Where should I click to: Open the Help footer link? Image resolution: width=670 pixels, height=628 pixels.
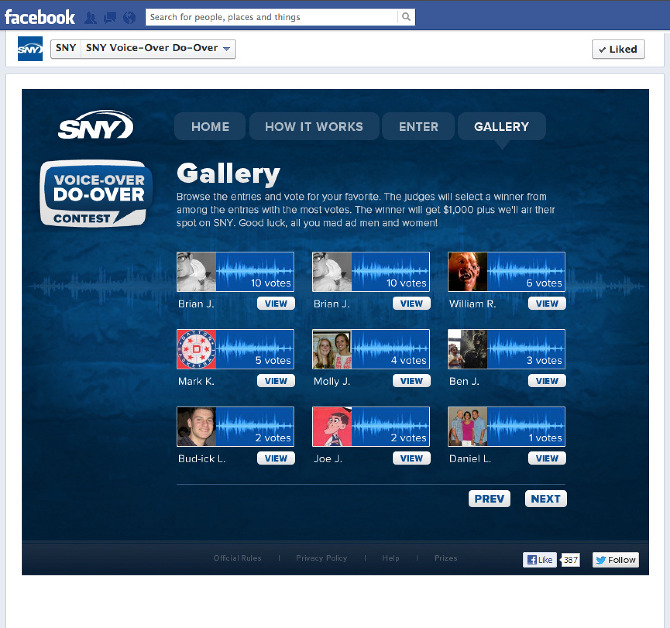391,558
